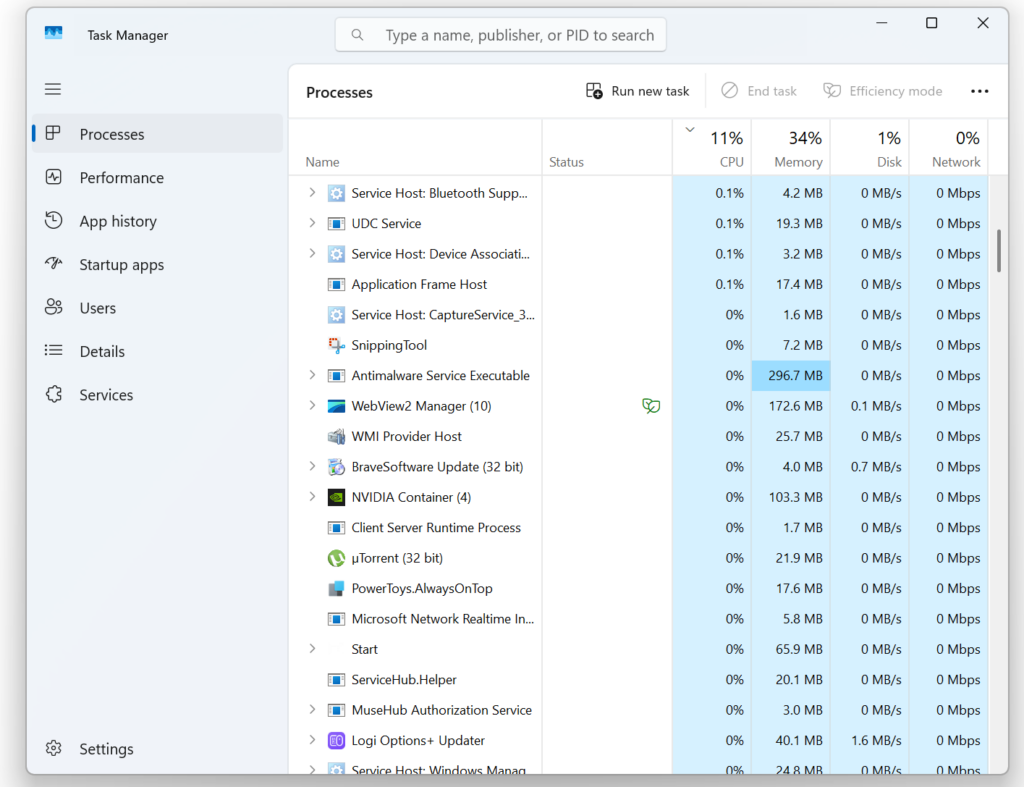1024x787 pixels.
Task: Click the NVIDIA Container process icon
Action: 336,497
